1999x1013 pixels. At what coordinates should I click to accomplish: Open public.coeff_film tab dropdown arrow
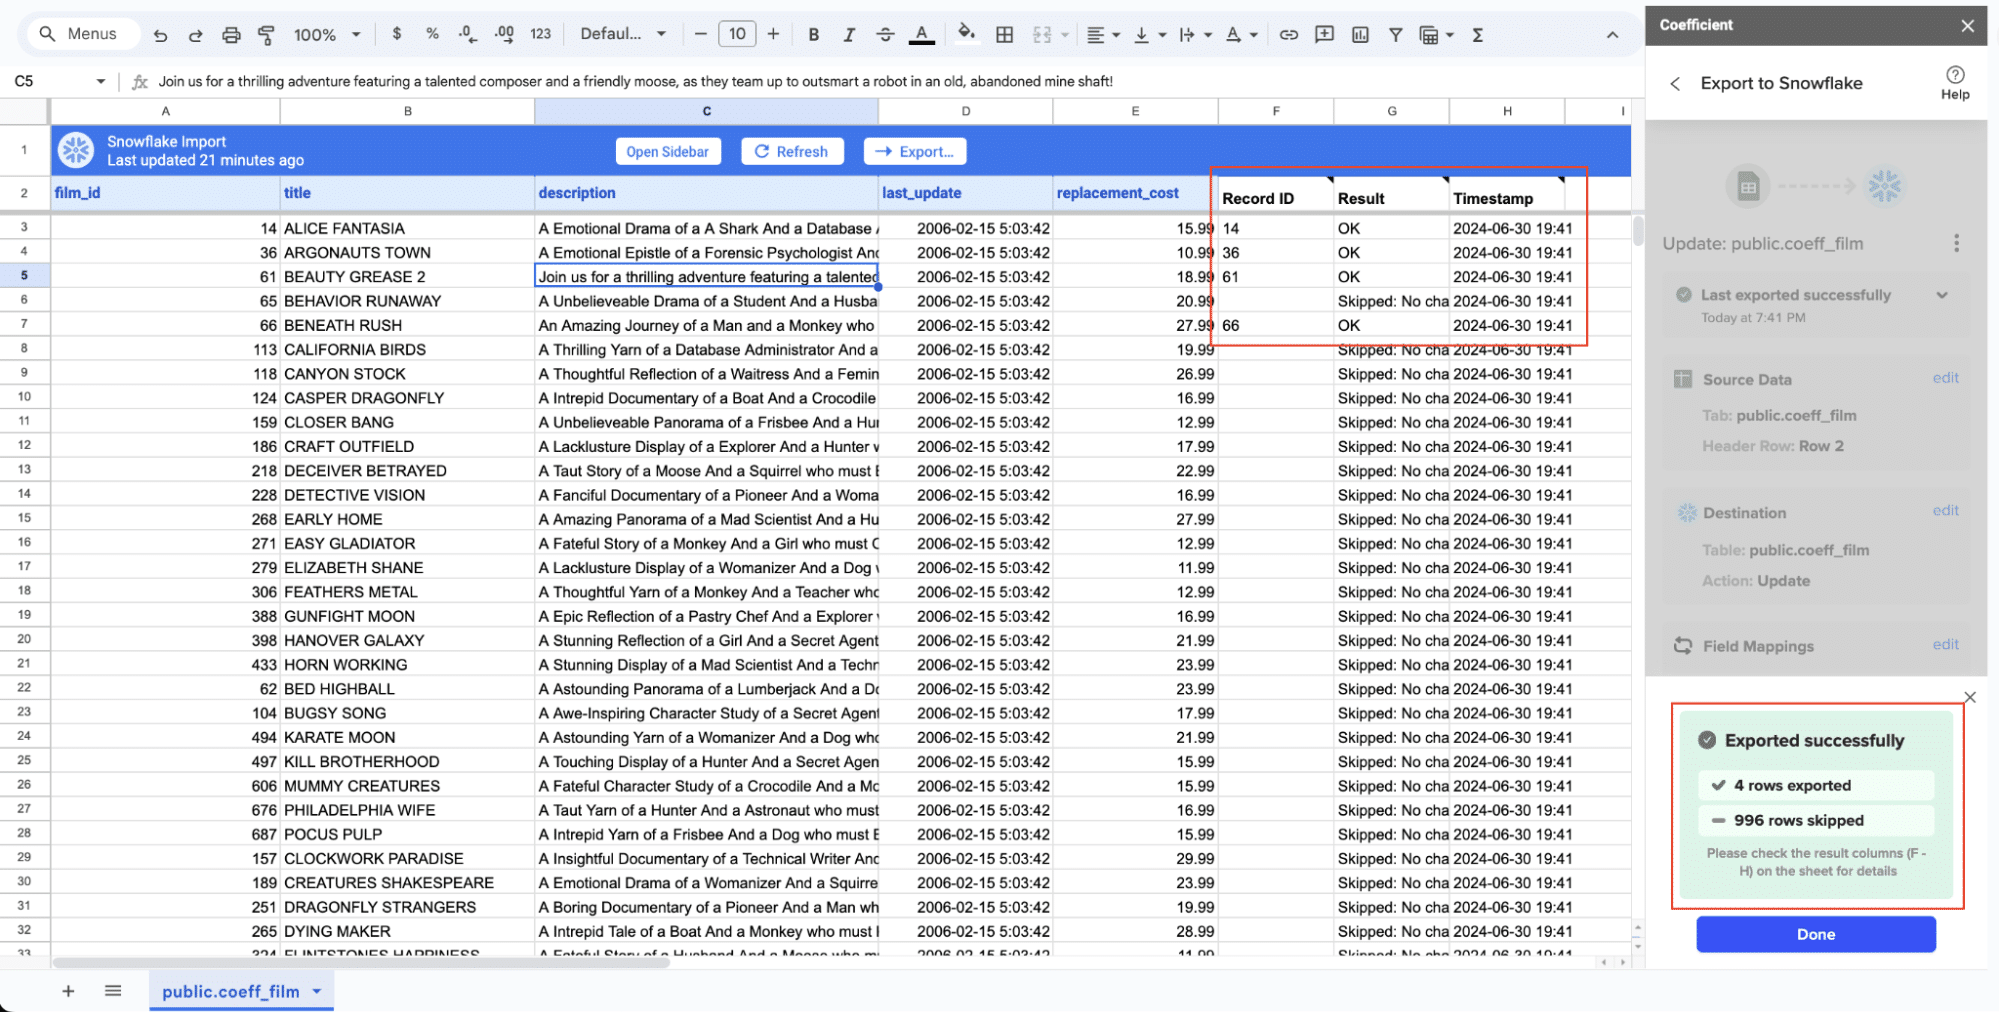pos(317,991)
